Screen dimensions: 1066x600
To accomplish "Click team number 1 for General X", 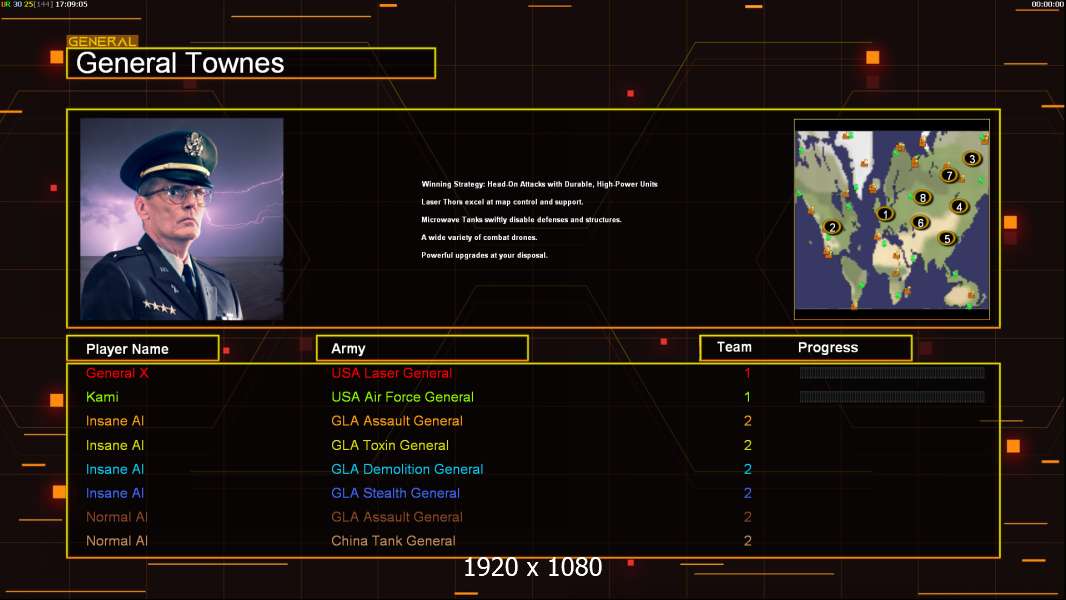I will tap(747, 373).
